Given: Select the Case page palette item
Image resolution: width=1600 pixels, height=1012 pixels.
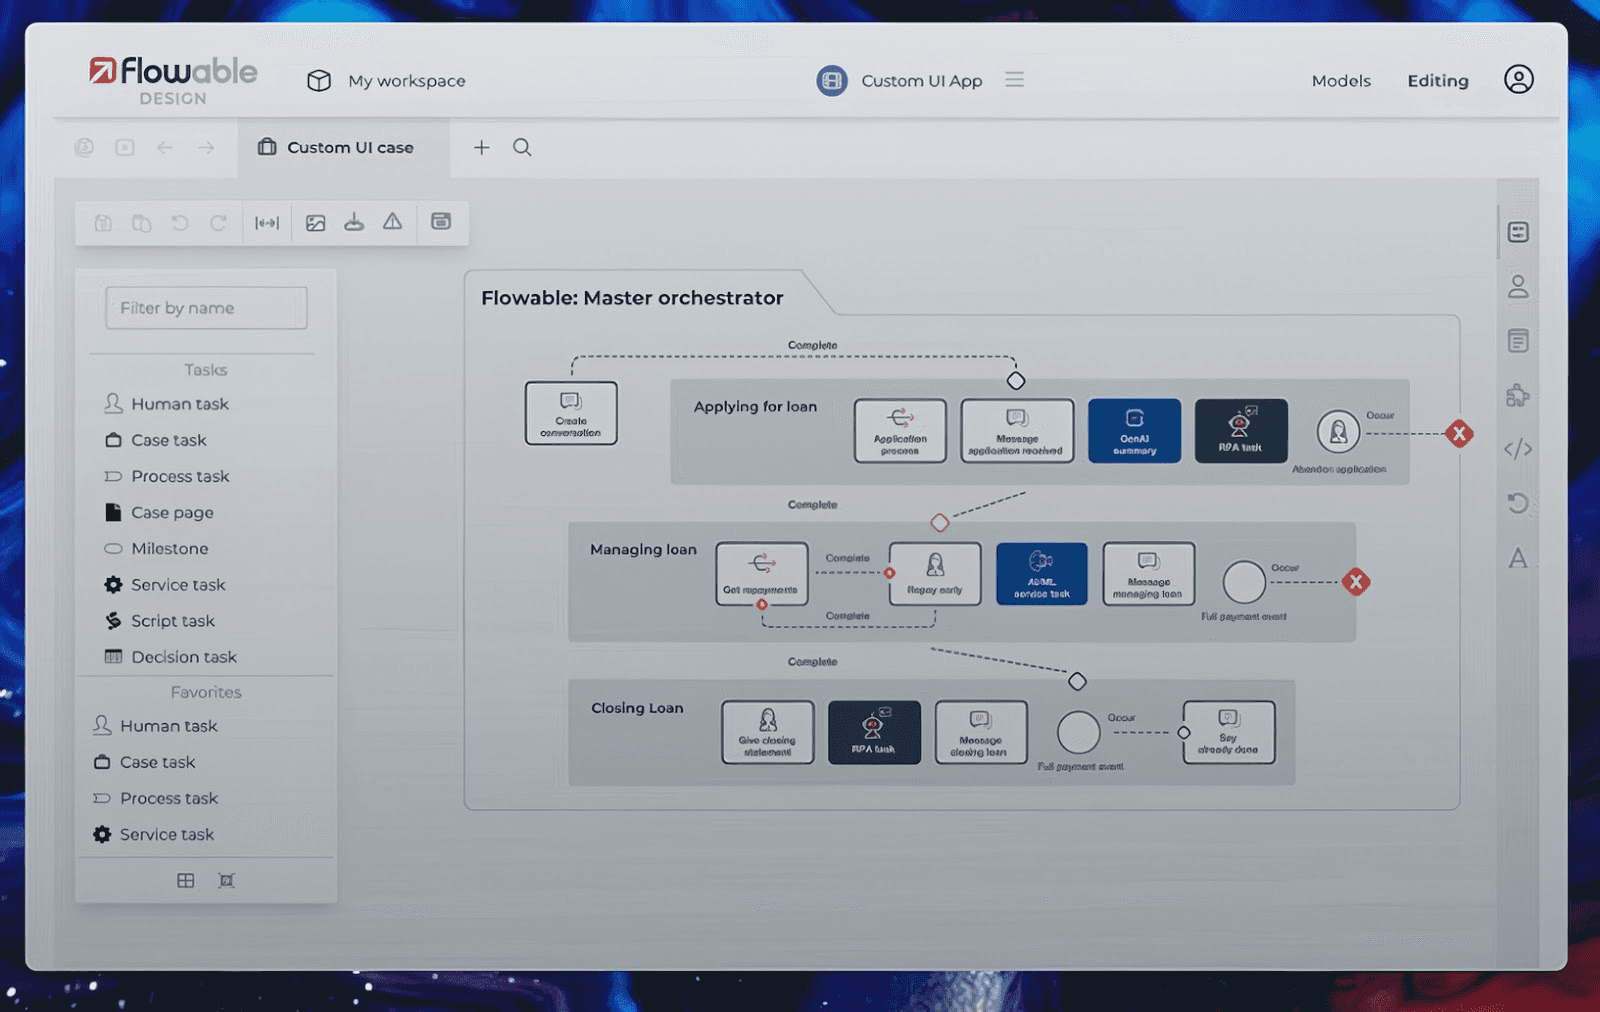Looking at the screenshot, I should coord(160,512).
